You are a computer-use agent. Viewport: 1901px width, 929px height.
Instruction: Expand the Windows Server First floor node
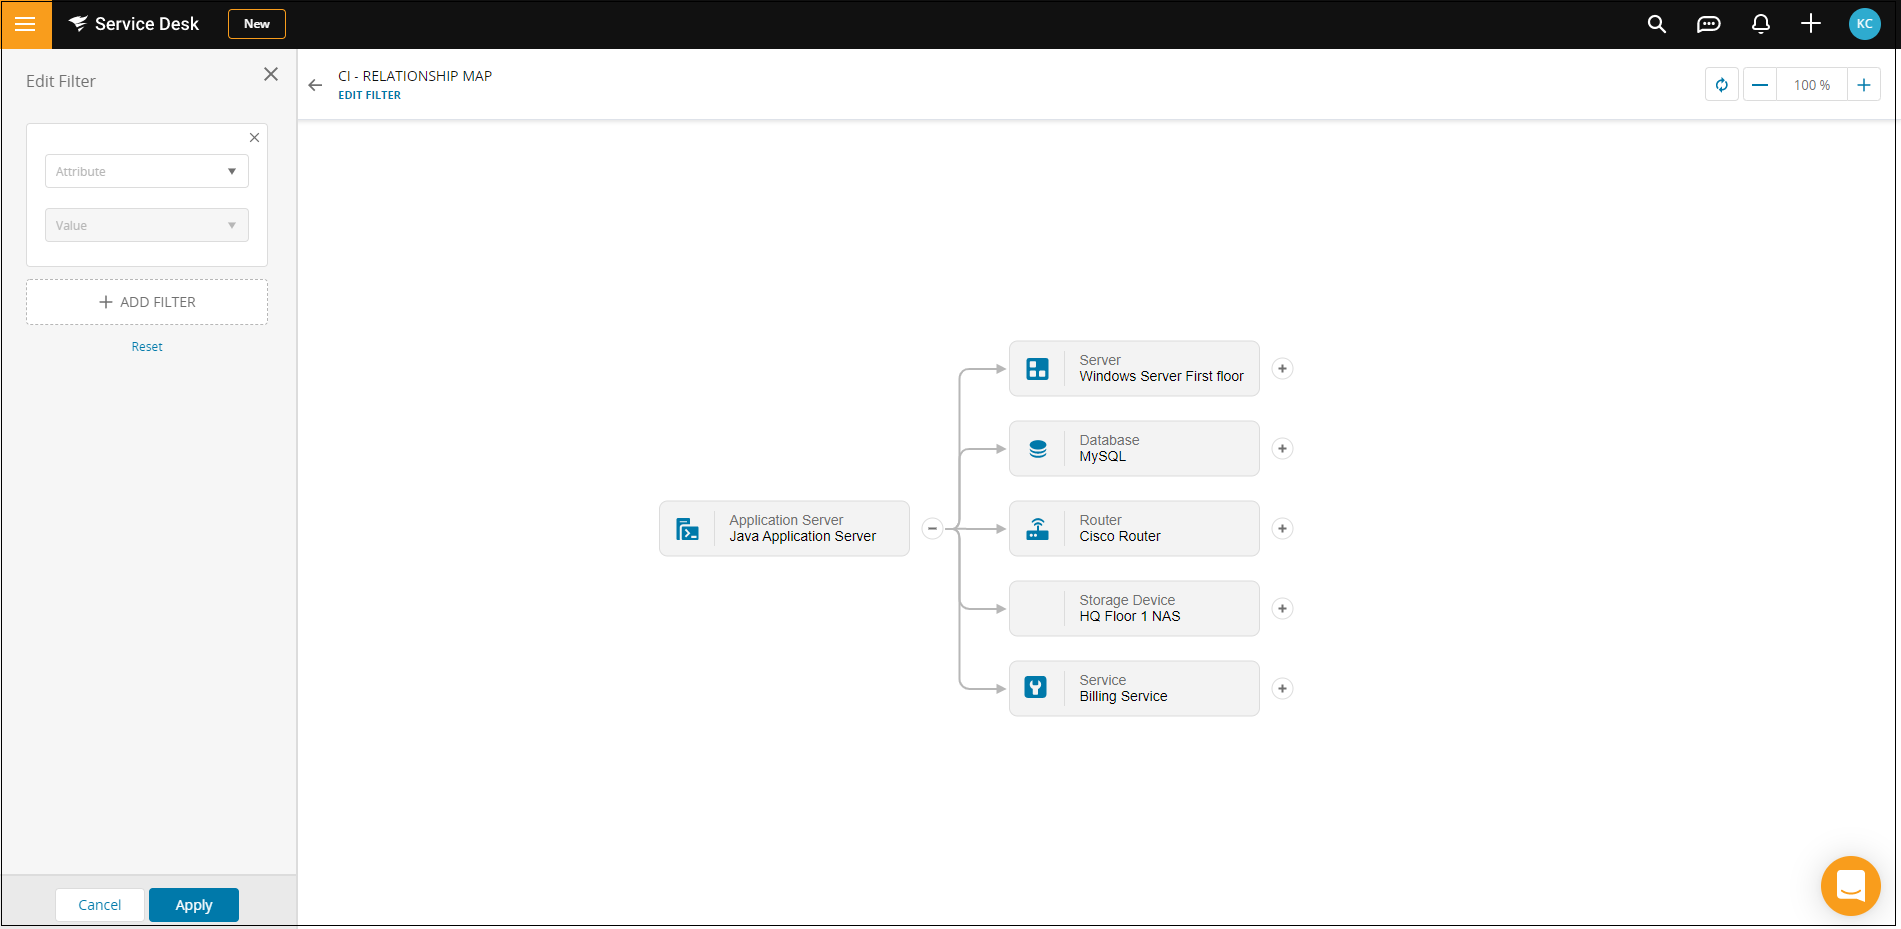(1282, 368)
